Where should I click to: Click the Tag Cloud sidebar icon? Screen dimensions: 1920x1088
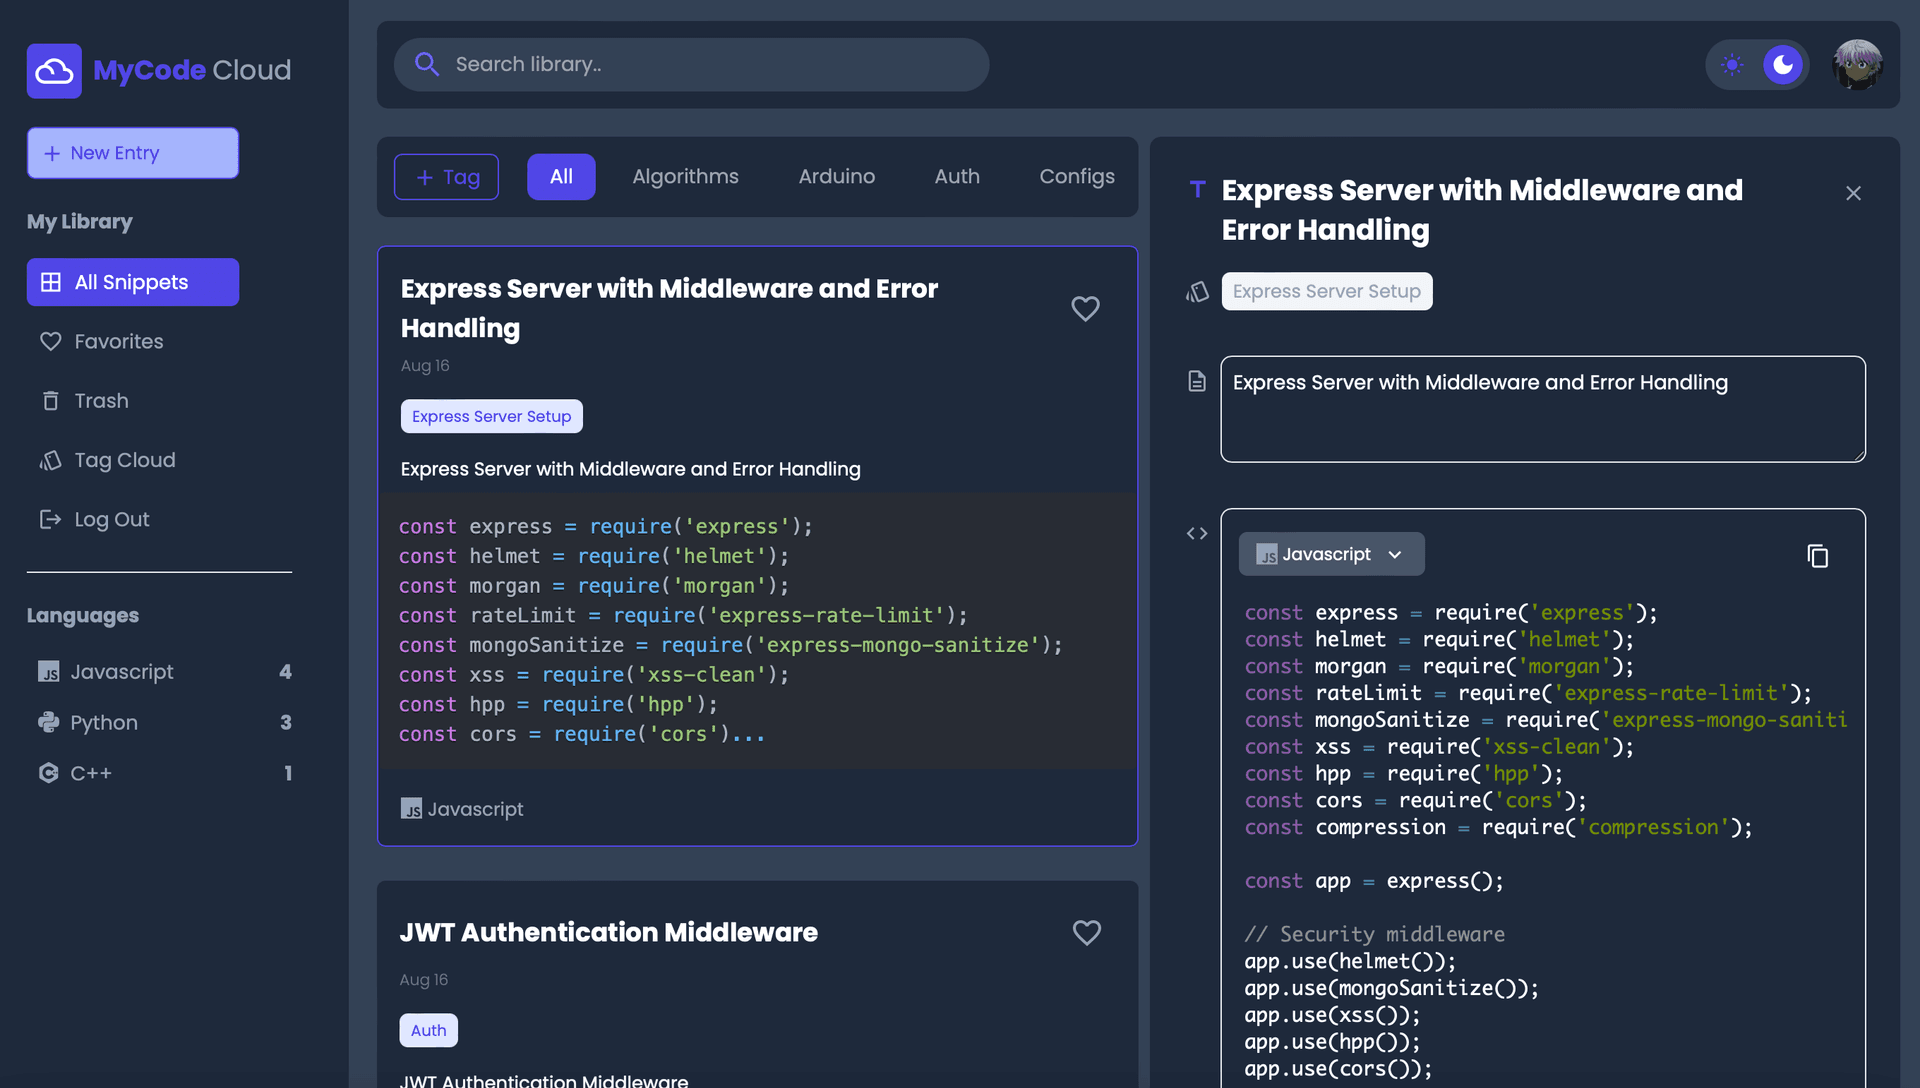[x=49, y=459]
